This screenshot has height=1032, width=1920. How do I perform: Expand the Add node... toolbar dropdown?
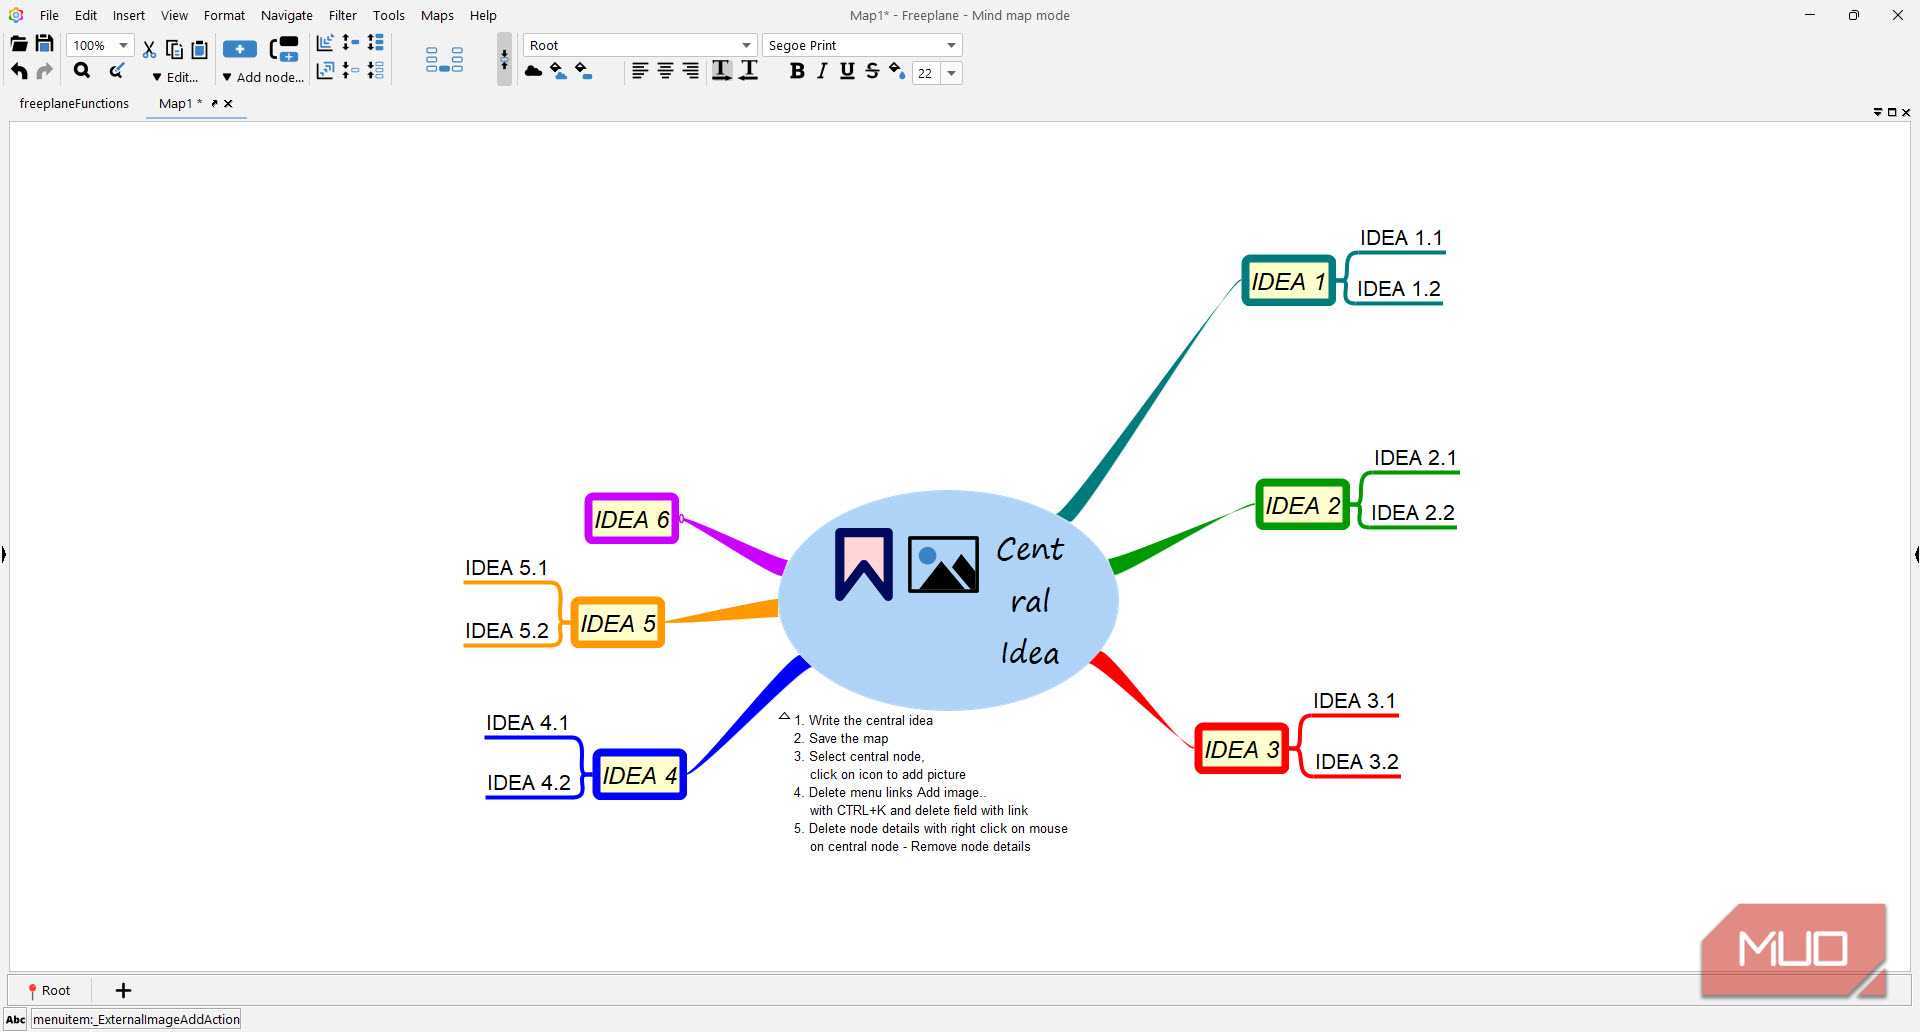[x=262, y=77]
